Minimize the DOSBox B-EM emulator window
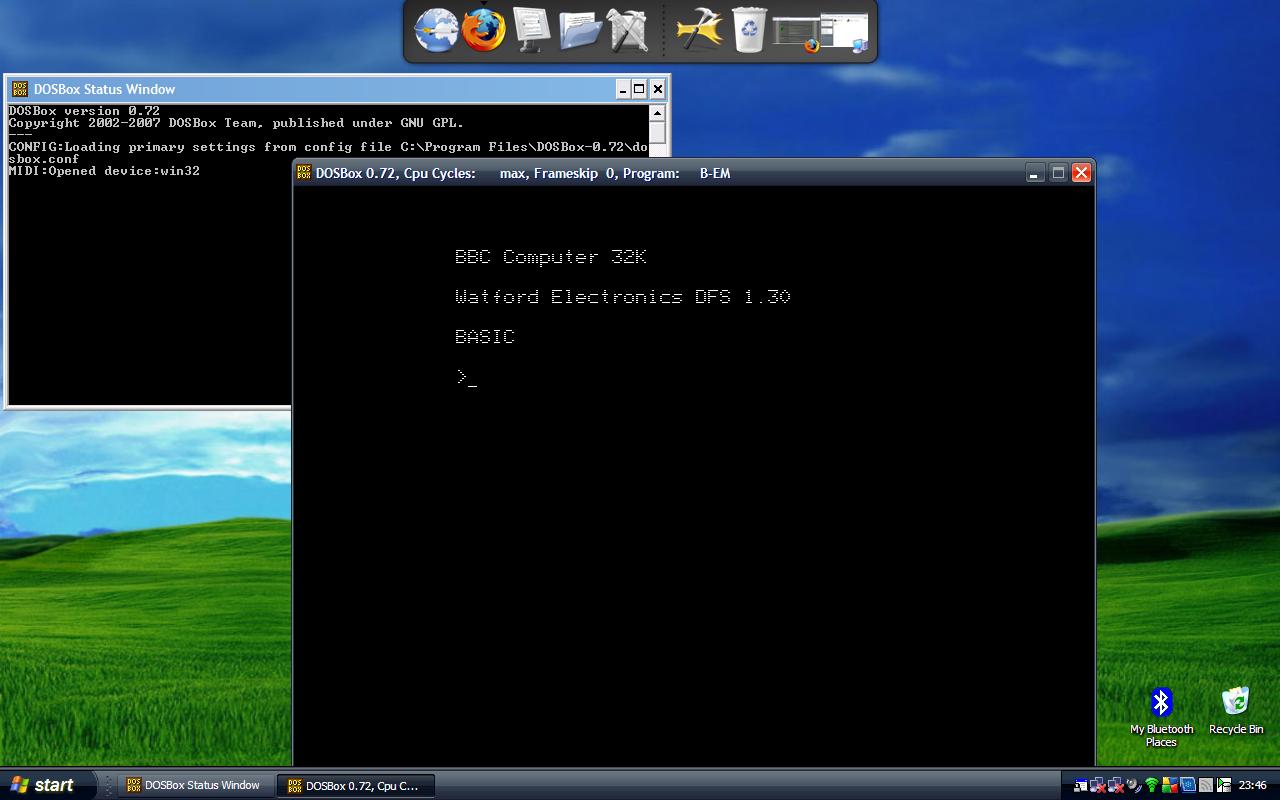The height and width of the screenshot is (800, 1280). click(1036, 173)
